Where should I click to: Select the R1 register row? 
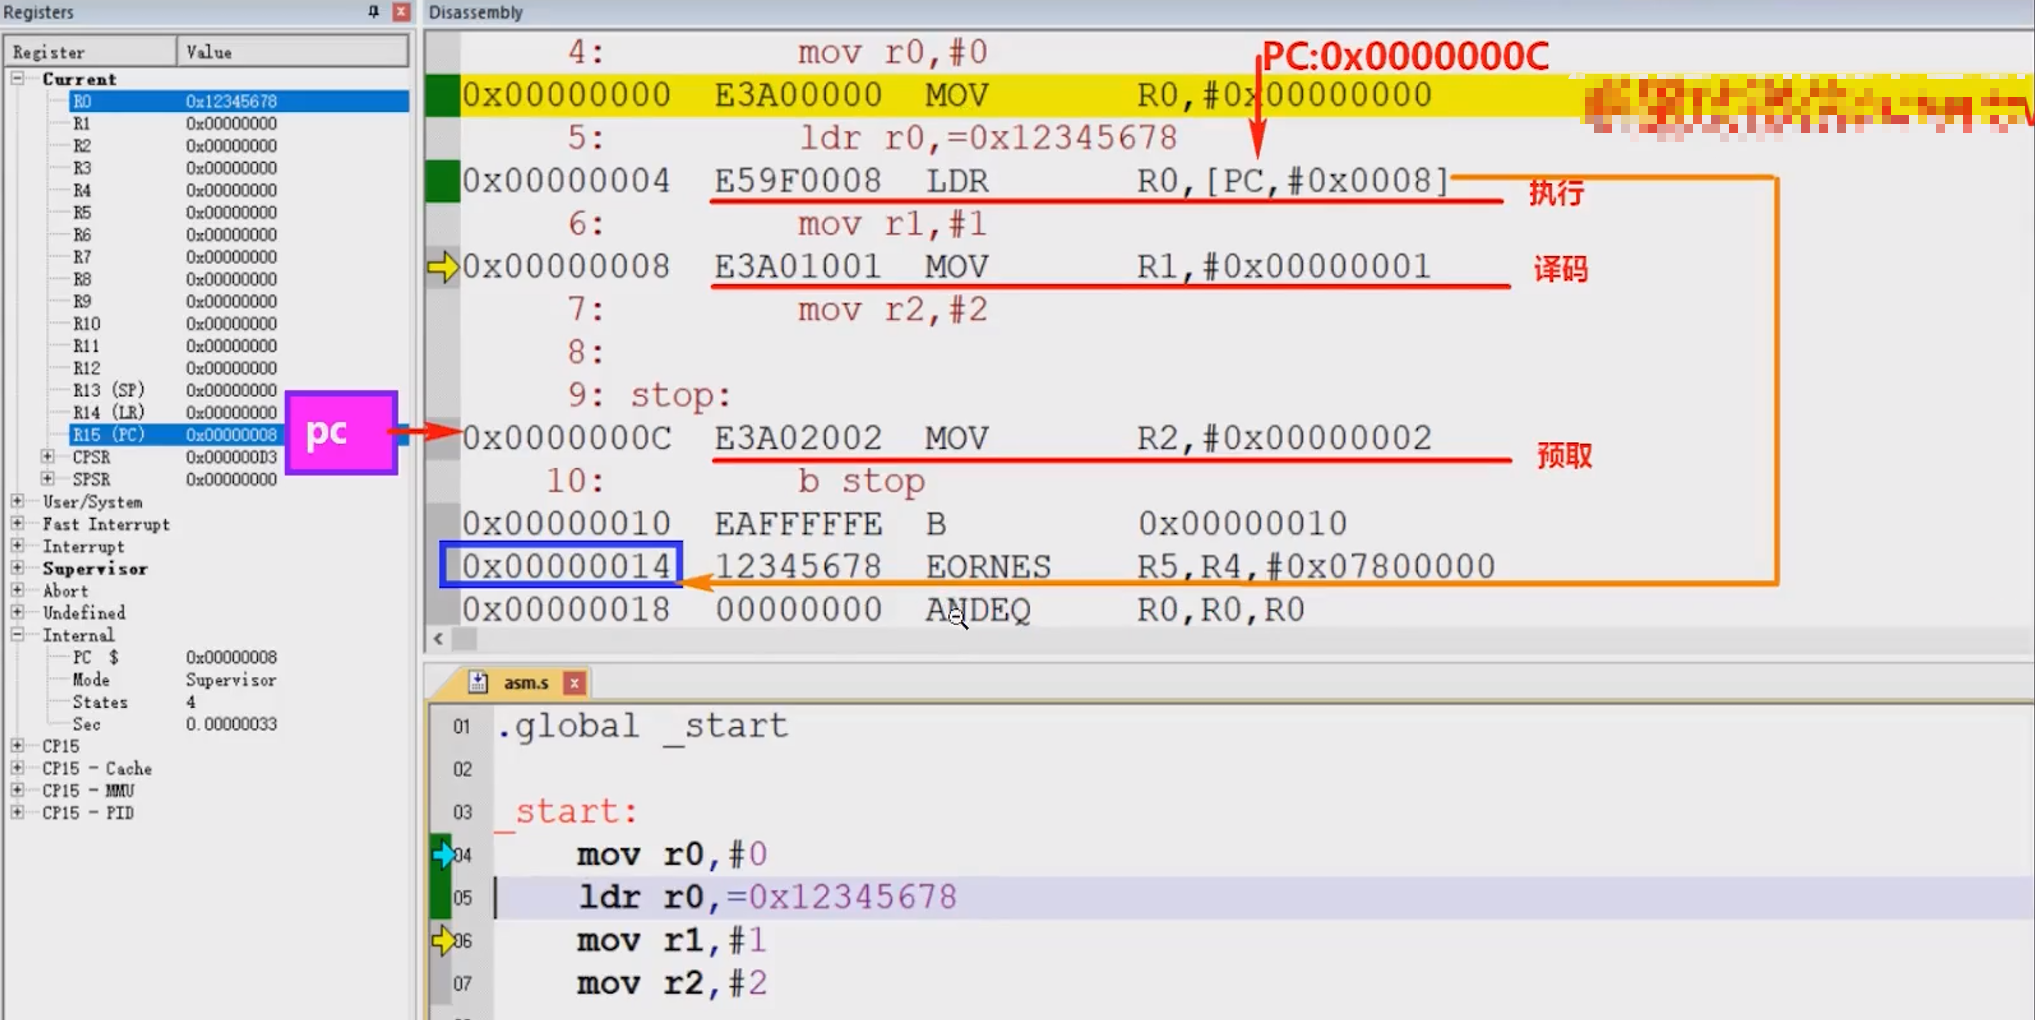point(239,123)
